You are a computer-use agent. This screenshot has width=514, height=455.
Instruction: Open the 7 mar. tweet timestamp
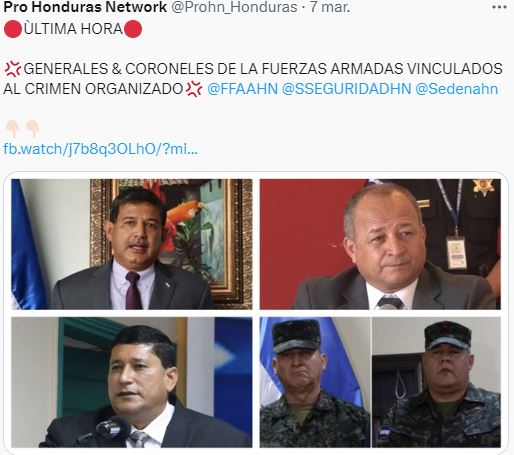click(x=330, y=7)
